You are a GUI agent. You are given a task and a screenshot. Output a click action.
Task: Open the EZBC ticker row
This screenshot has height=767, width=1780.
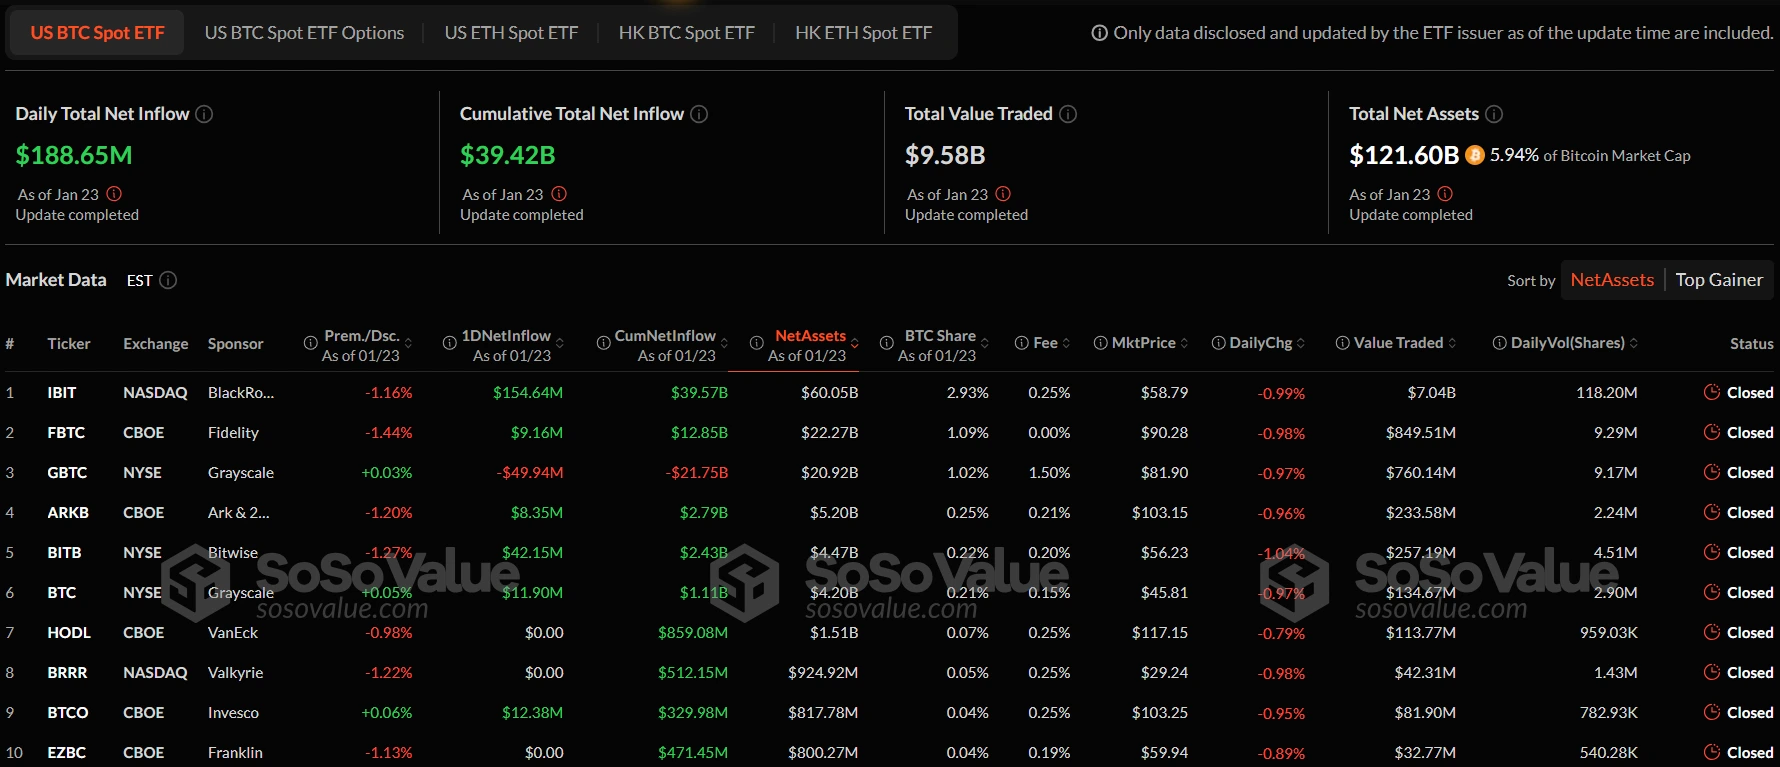pyautogui.click(x=890, y=751)
